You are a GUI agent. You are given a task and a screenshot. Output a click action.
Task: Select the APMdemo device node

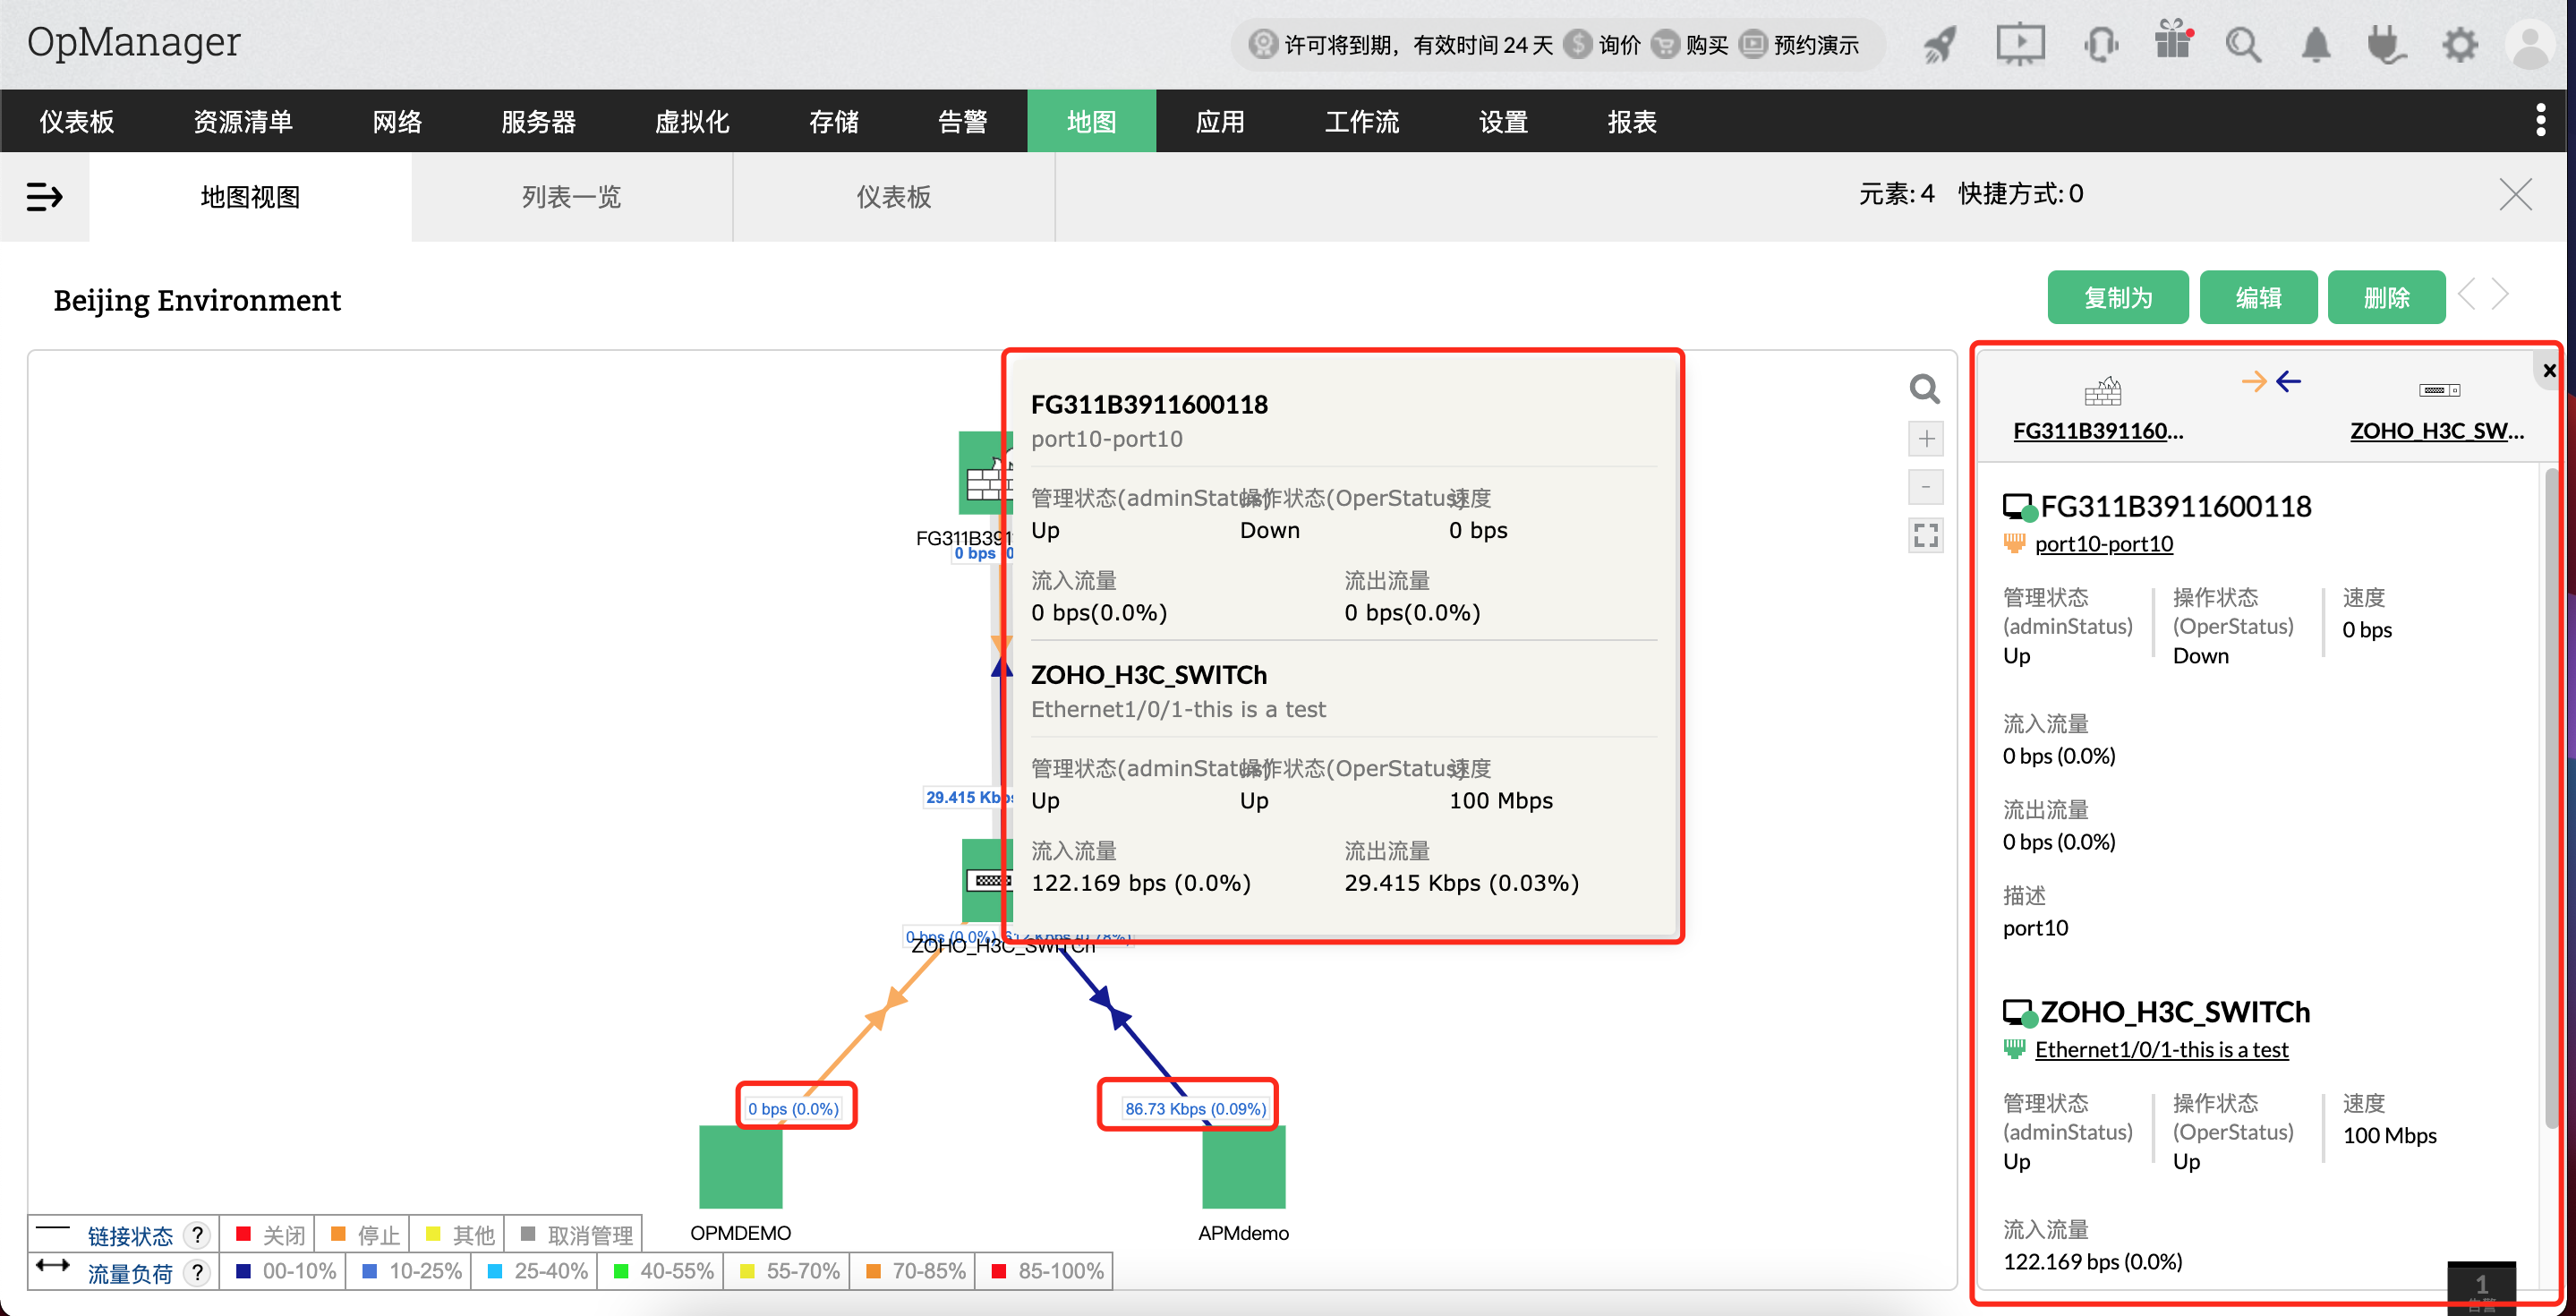1243,1166
